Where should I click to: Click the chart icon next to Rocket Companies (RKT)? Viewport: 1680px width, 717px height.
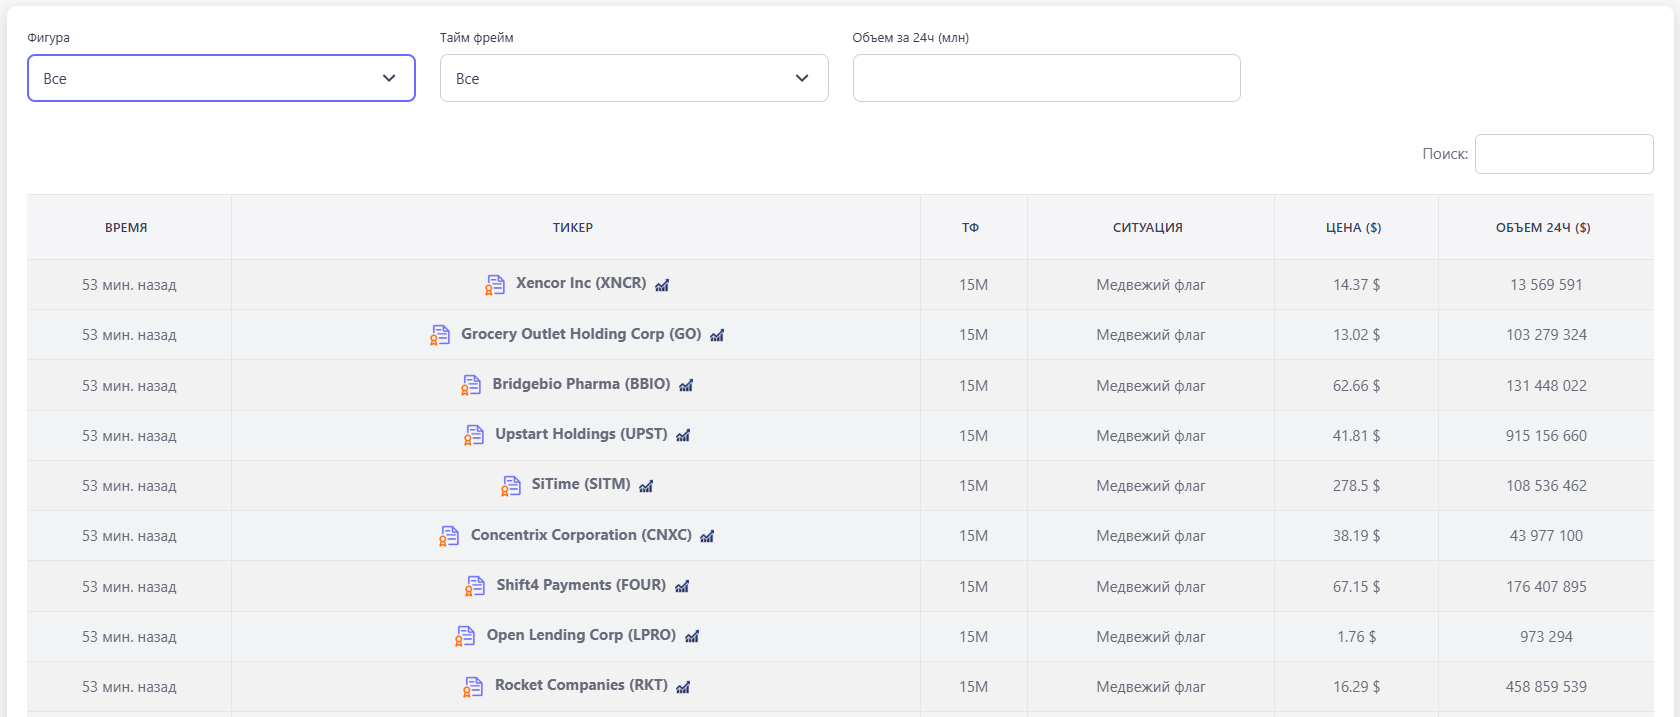coord(683,687)
